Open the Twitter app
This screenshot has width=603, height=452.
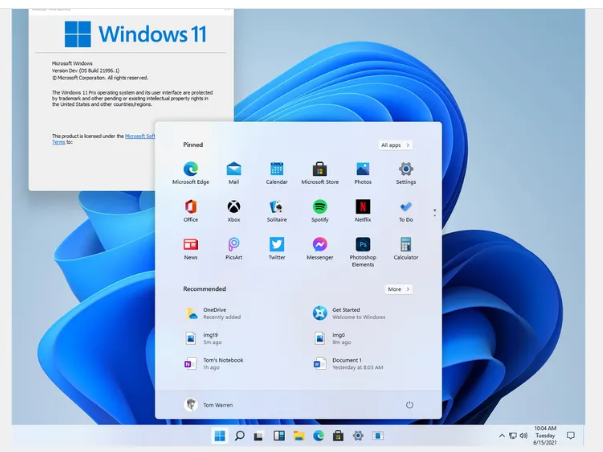[277, 249]
